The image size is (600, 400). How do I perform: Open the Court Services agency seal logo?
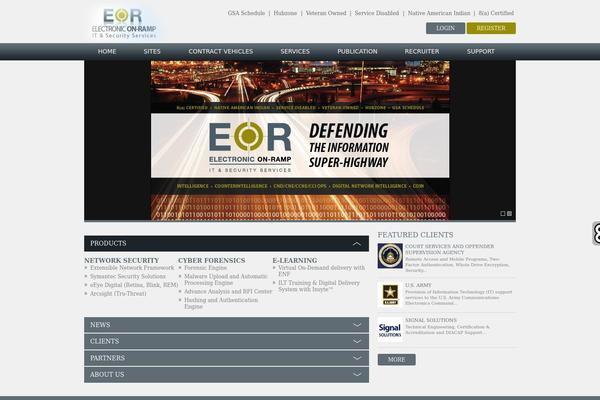tap(390, 256)
